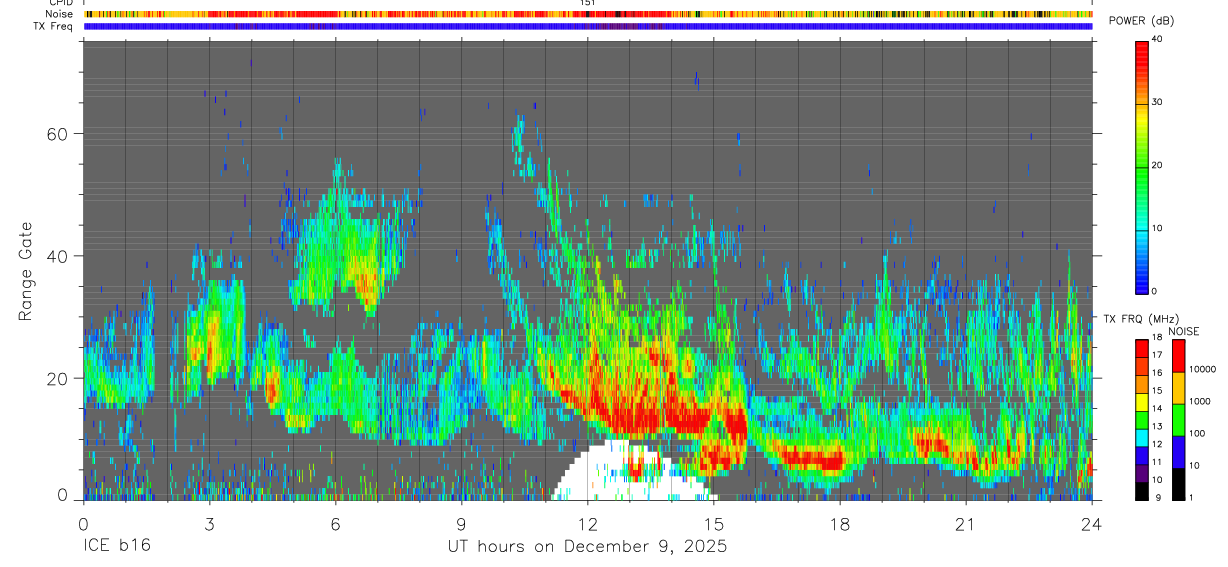Click the 1 tick on NOISE scale
Screen dimensions: 1228x567
point(1190,497)
